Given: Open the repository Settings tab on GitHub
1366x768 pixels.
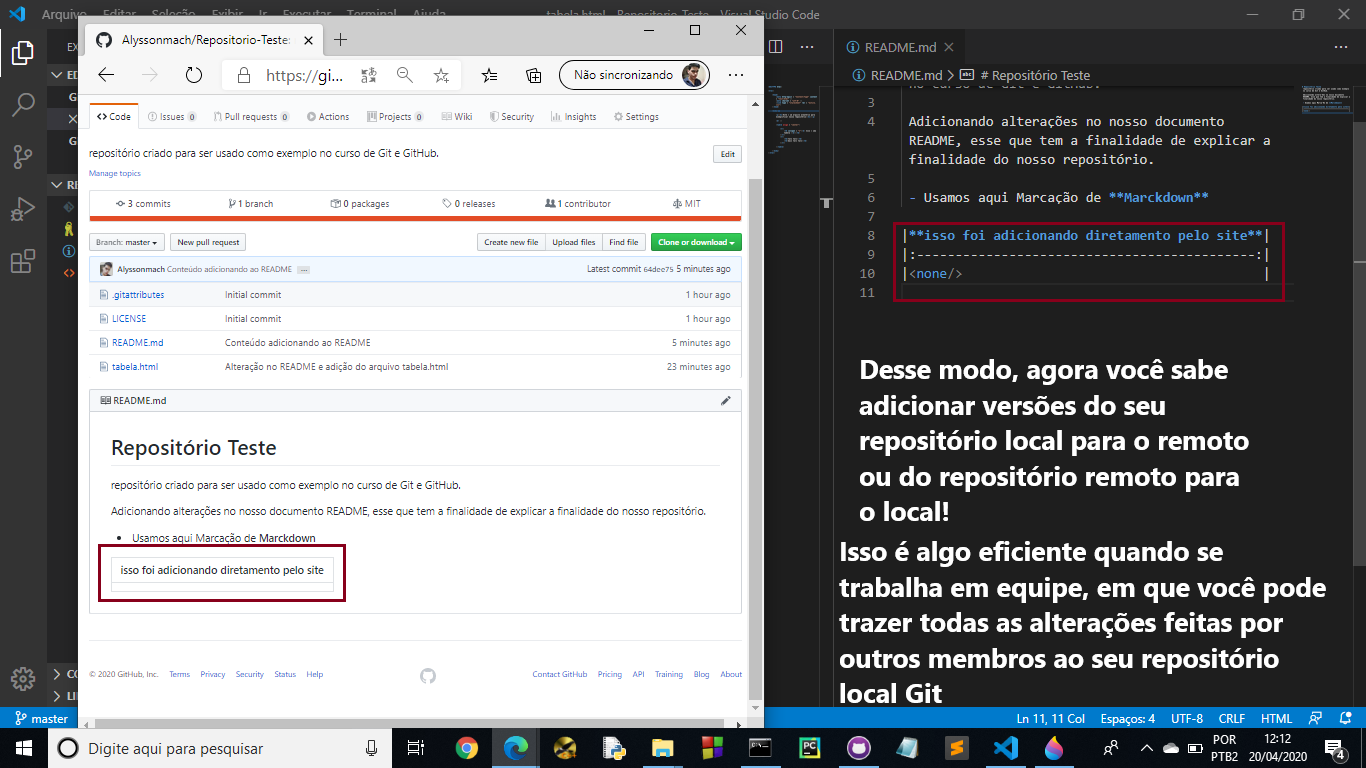Looking at the screenshot, I should (636, 117).
